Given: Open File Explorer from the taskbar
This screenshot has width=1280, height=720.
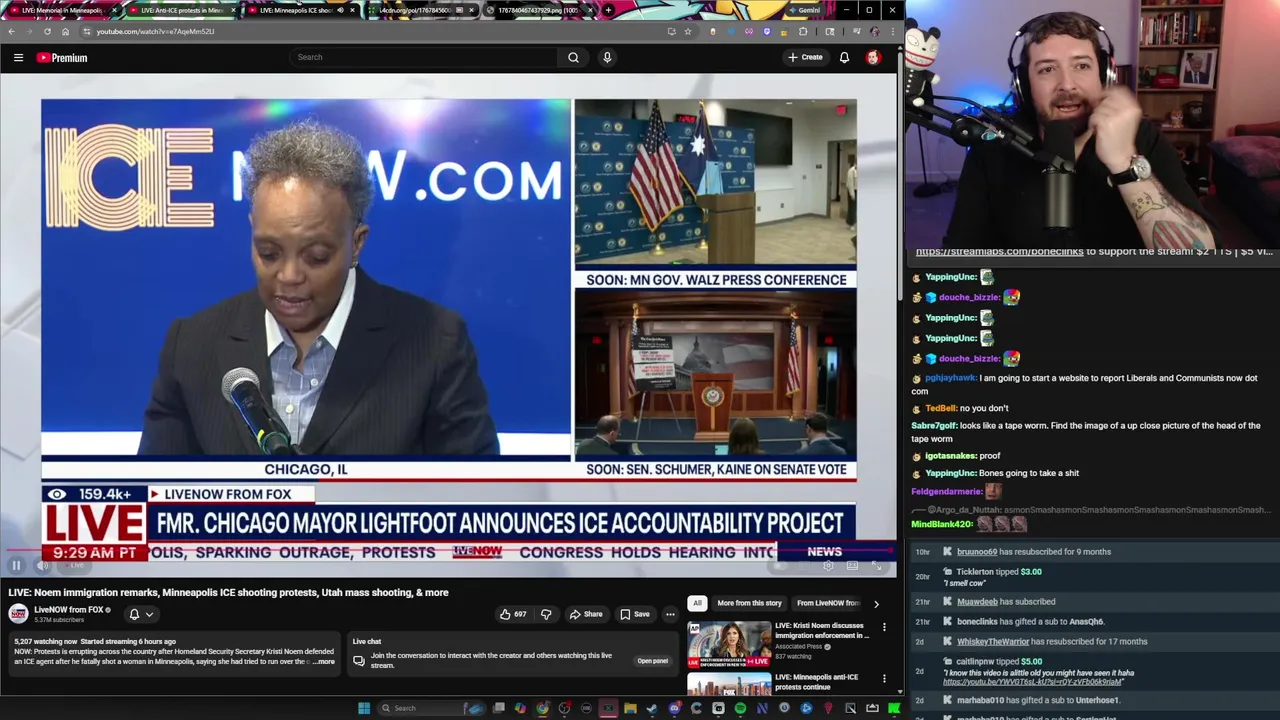Looking at the screenshot, I should click(630, 708).
